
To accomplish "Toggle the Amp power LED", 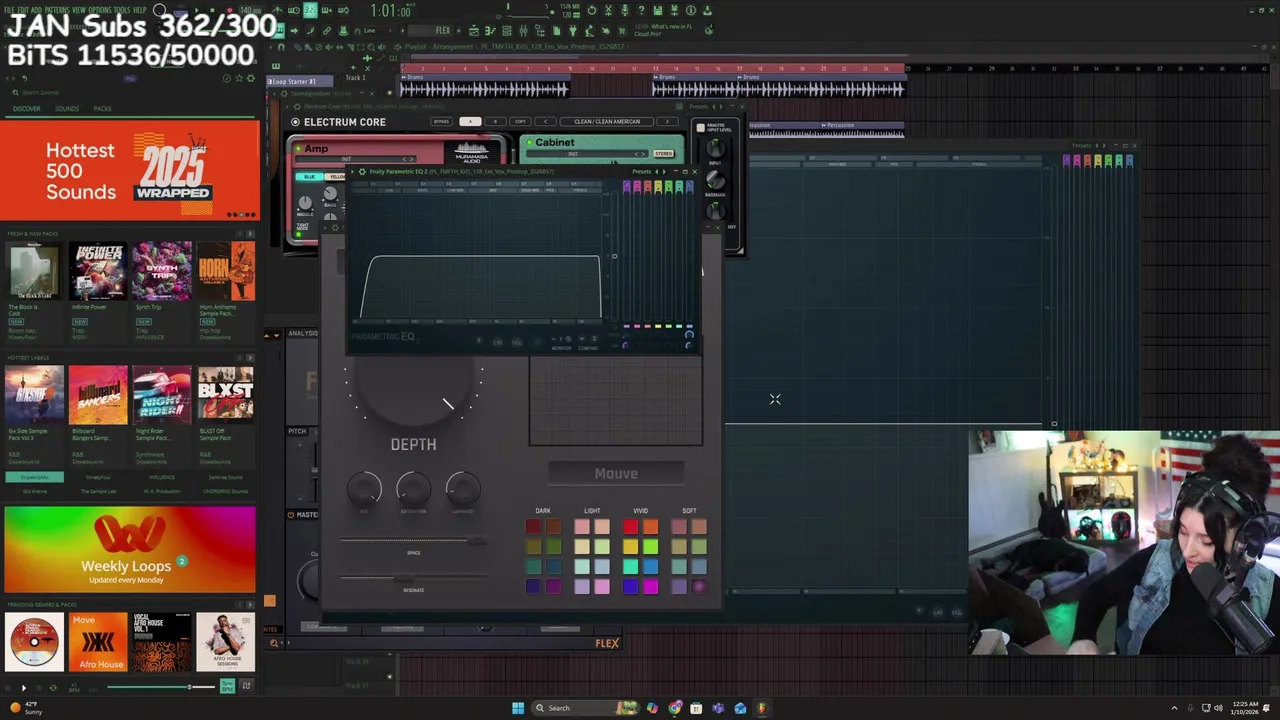I will [x=298, y=148].
